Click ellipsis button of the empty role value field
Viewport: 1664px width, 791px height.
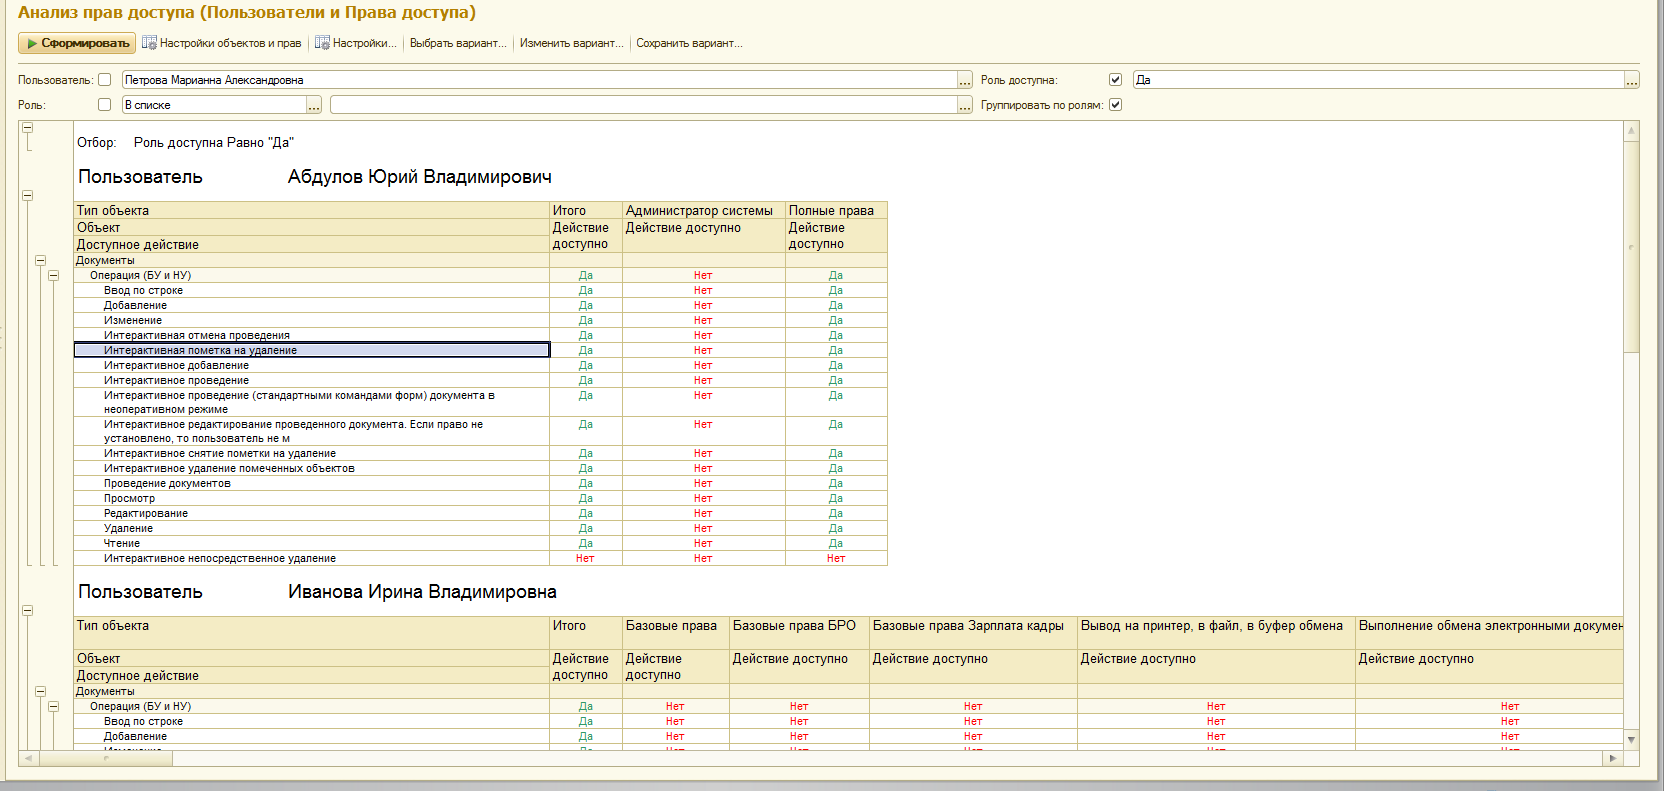click(x=964, y=105)
